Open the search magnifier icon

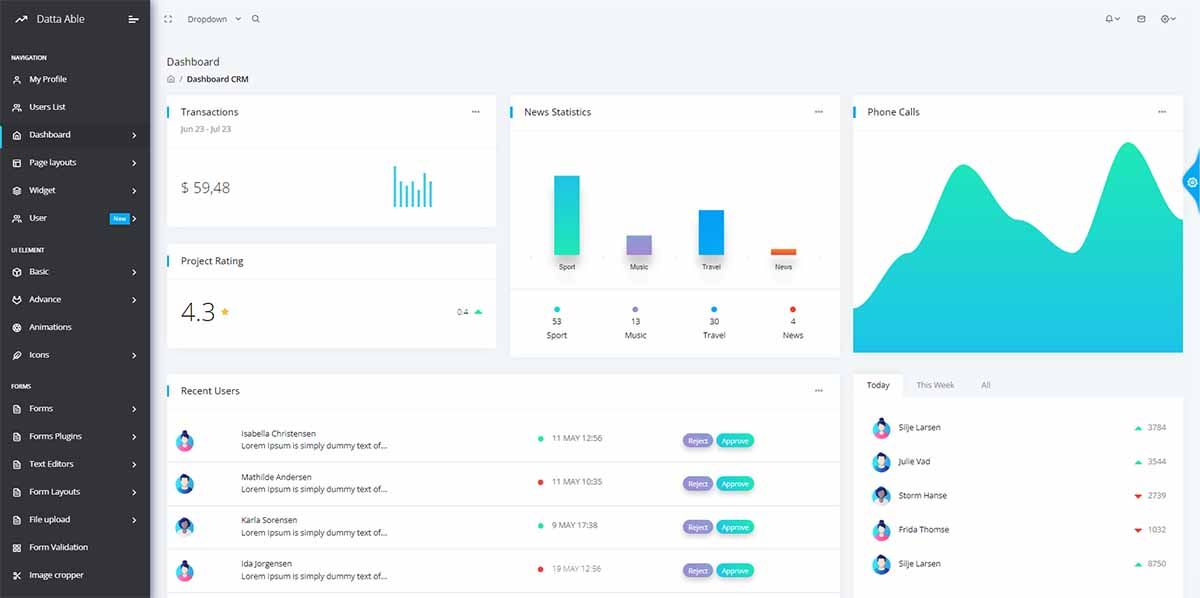coord(256,19)
